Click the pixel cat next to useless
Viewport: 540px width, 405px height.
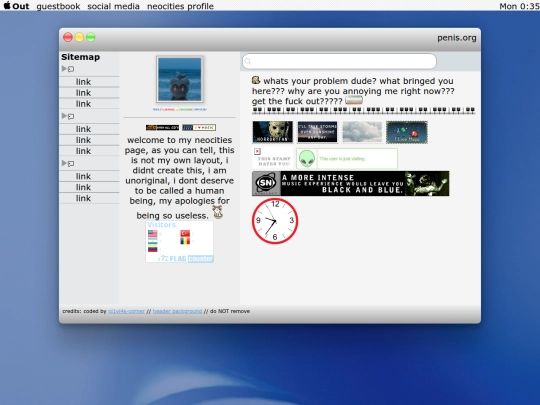click(217, 212)
